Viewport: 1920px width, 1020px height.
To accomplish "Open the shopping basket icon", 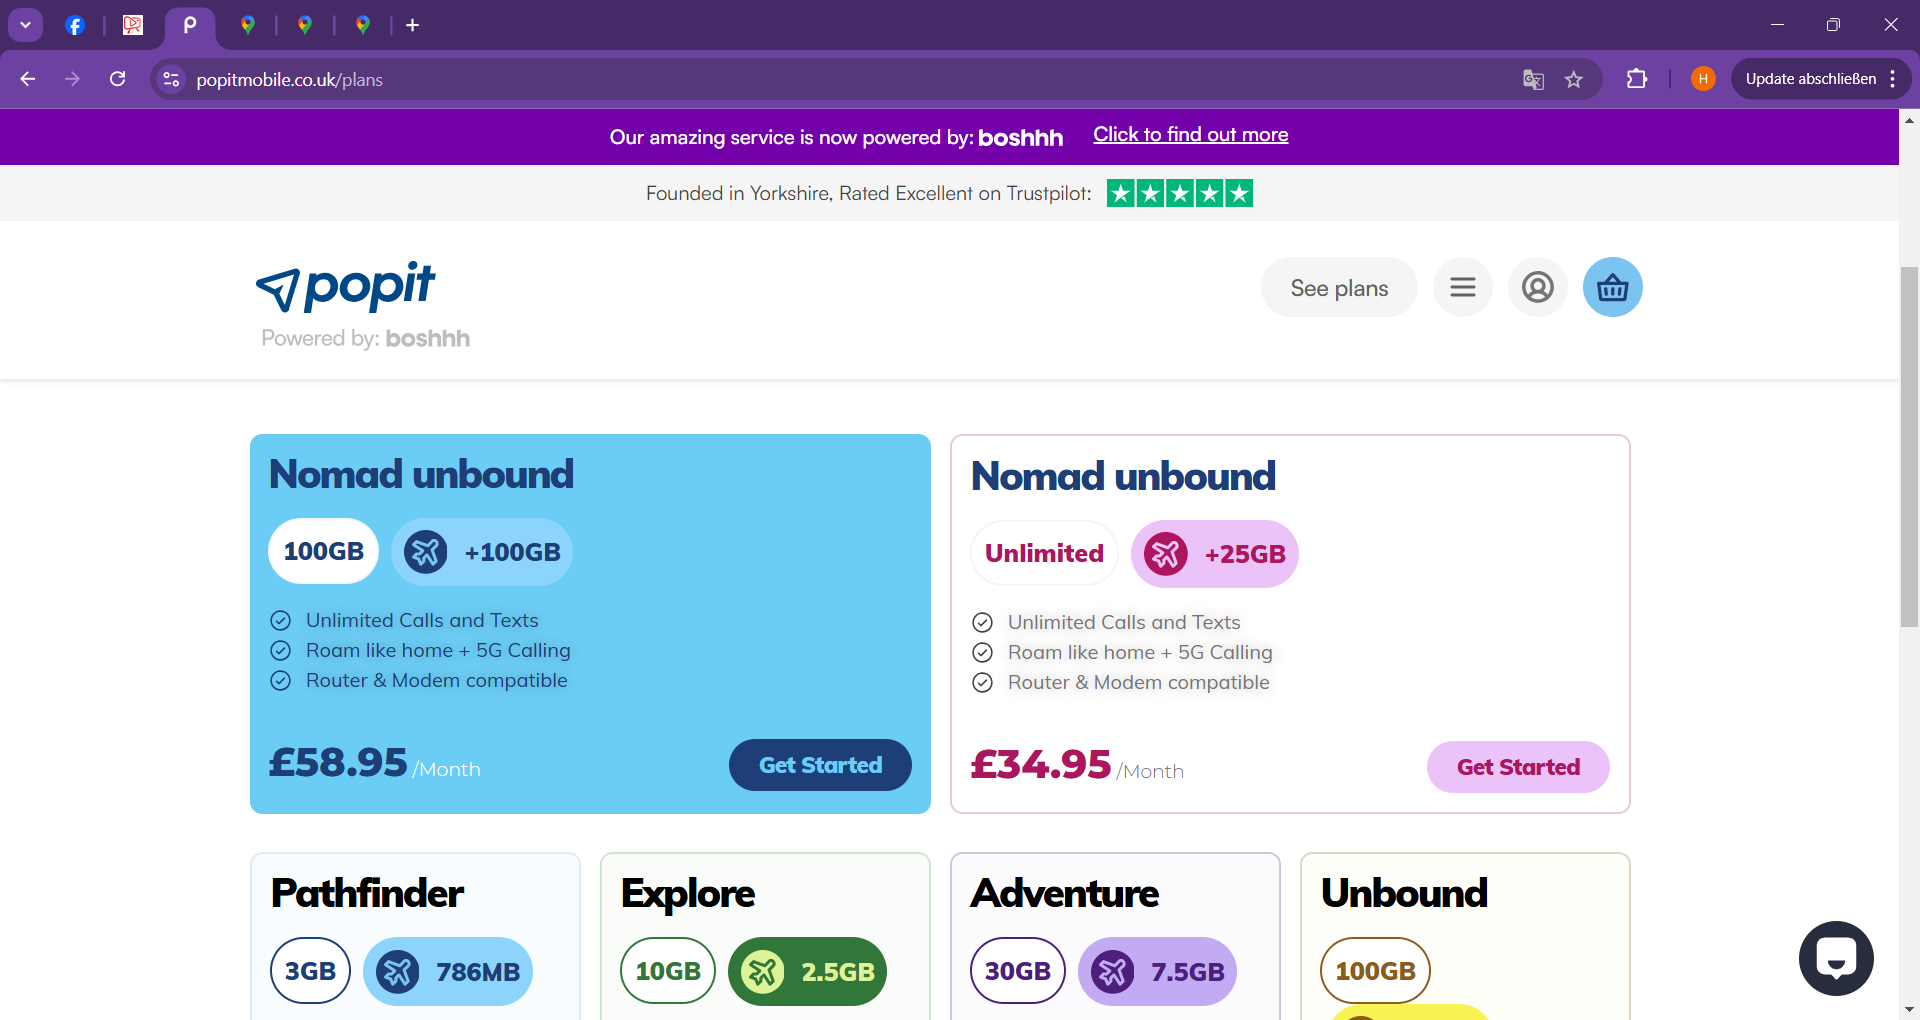I will click(1612, 288).
